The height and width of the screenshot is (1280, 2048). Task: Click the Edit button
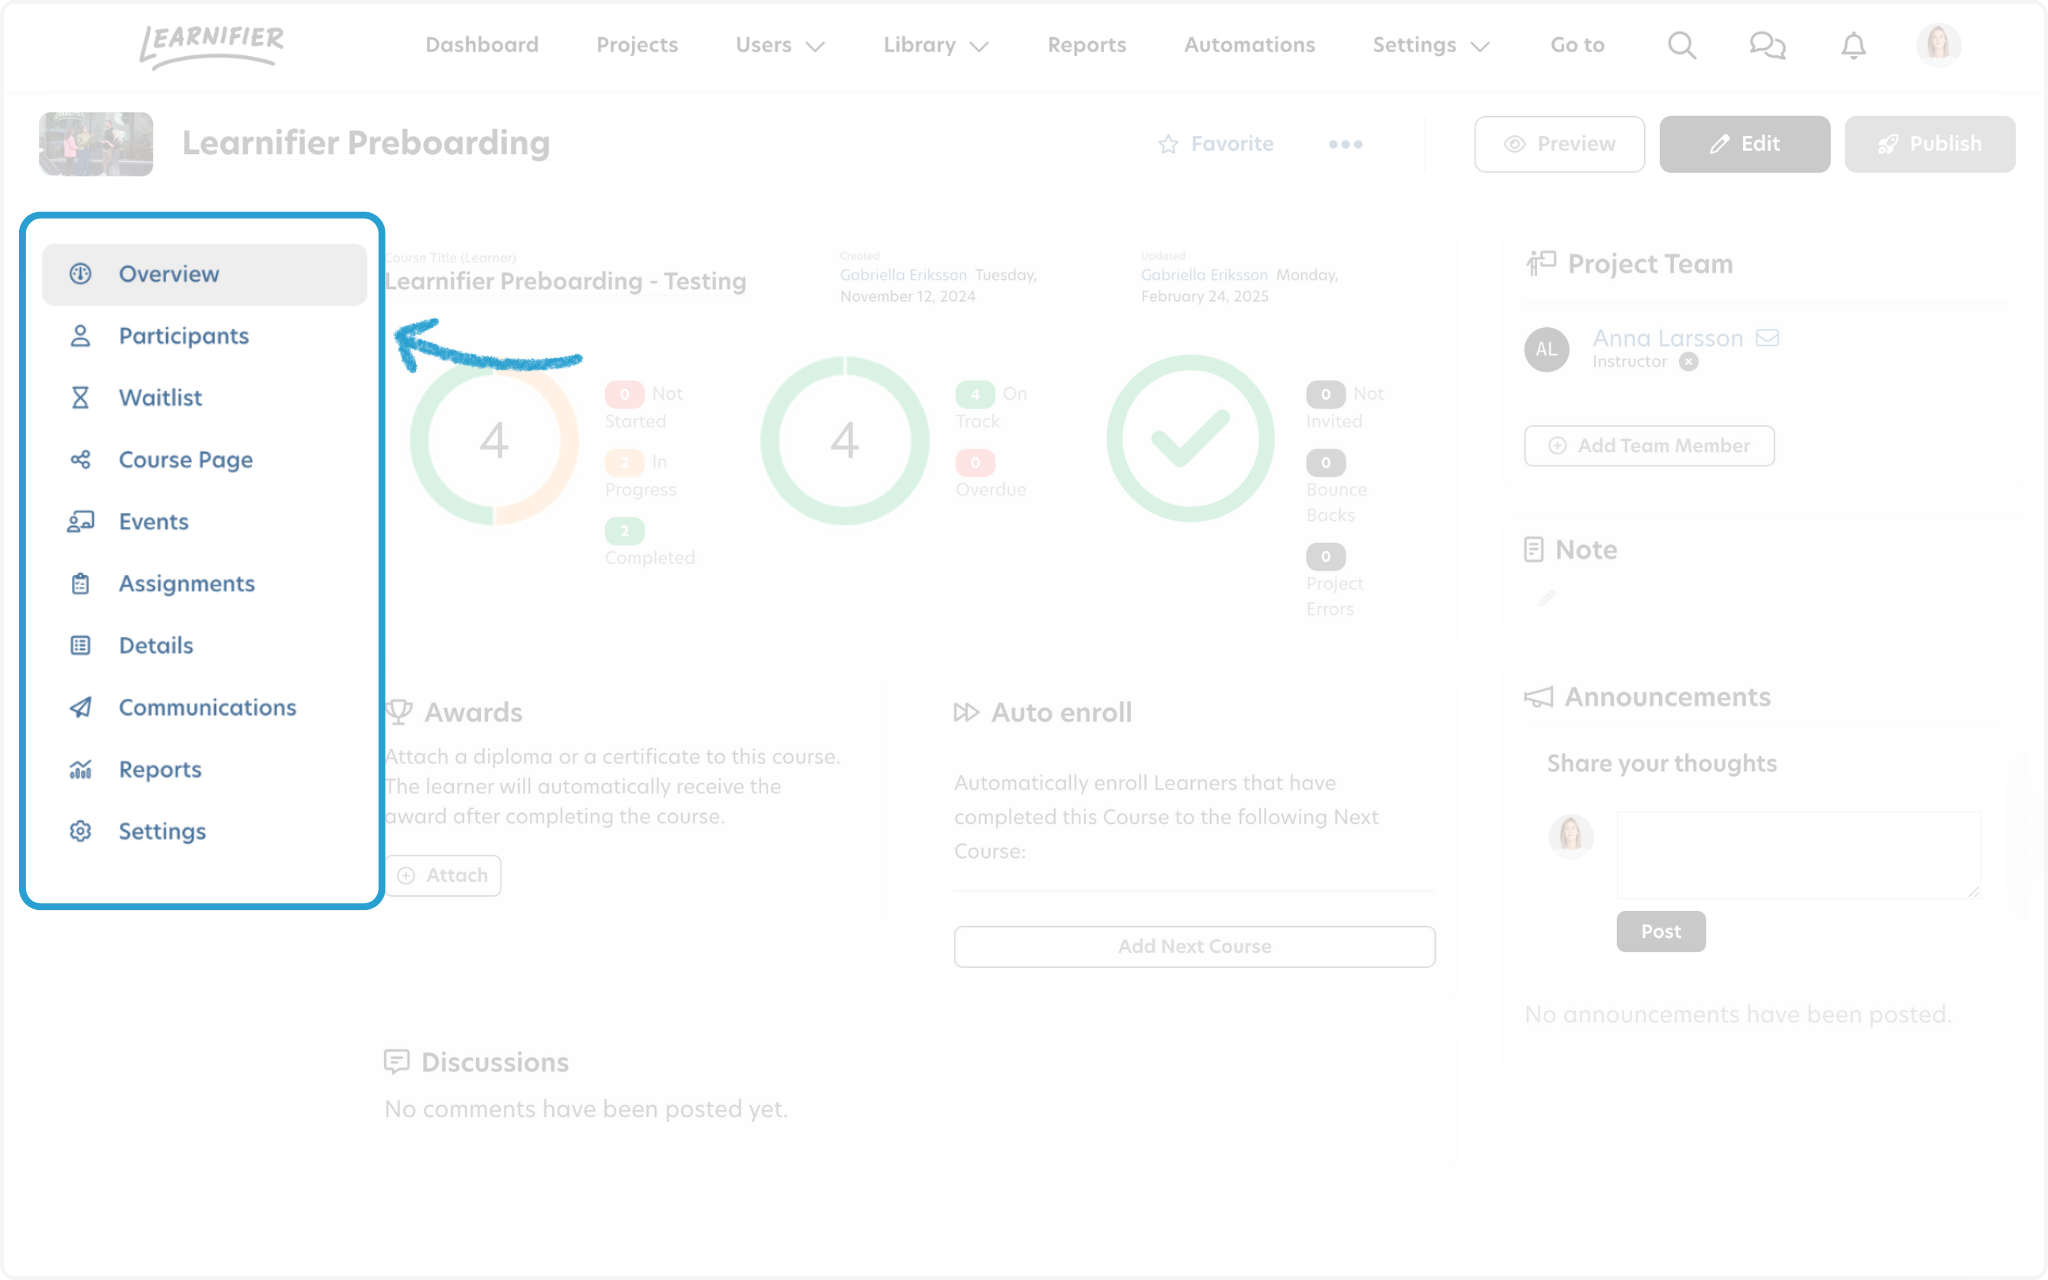click(1745, 144)
